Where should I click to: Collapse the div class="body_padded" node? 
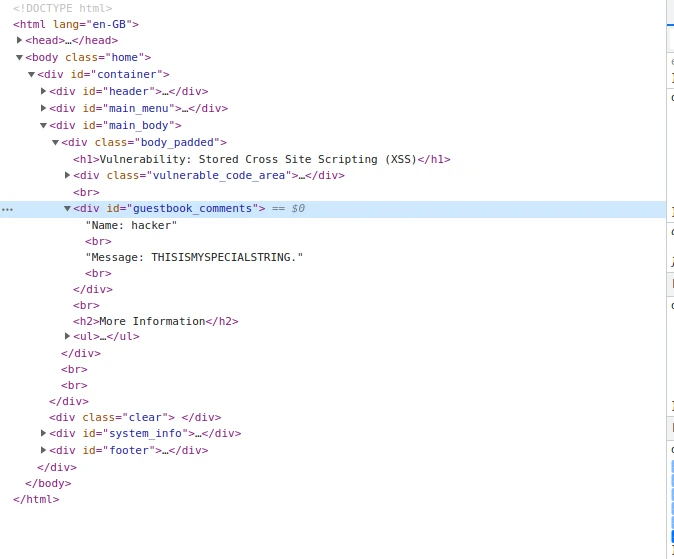(x=56, y=143)
